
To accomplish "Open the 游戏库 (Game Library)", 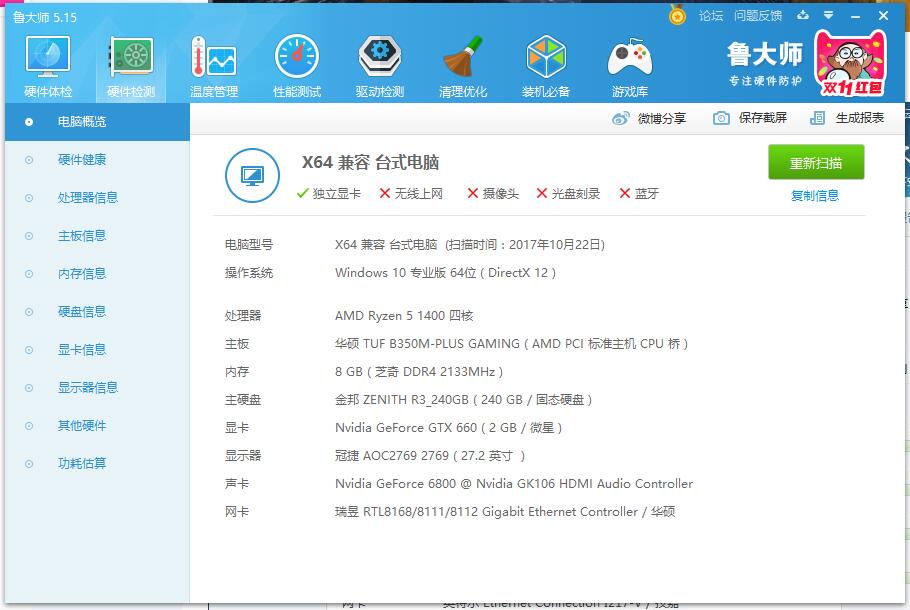I will point(629,65).
